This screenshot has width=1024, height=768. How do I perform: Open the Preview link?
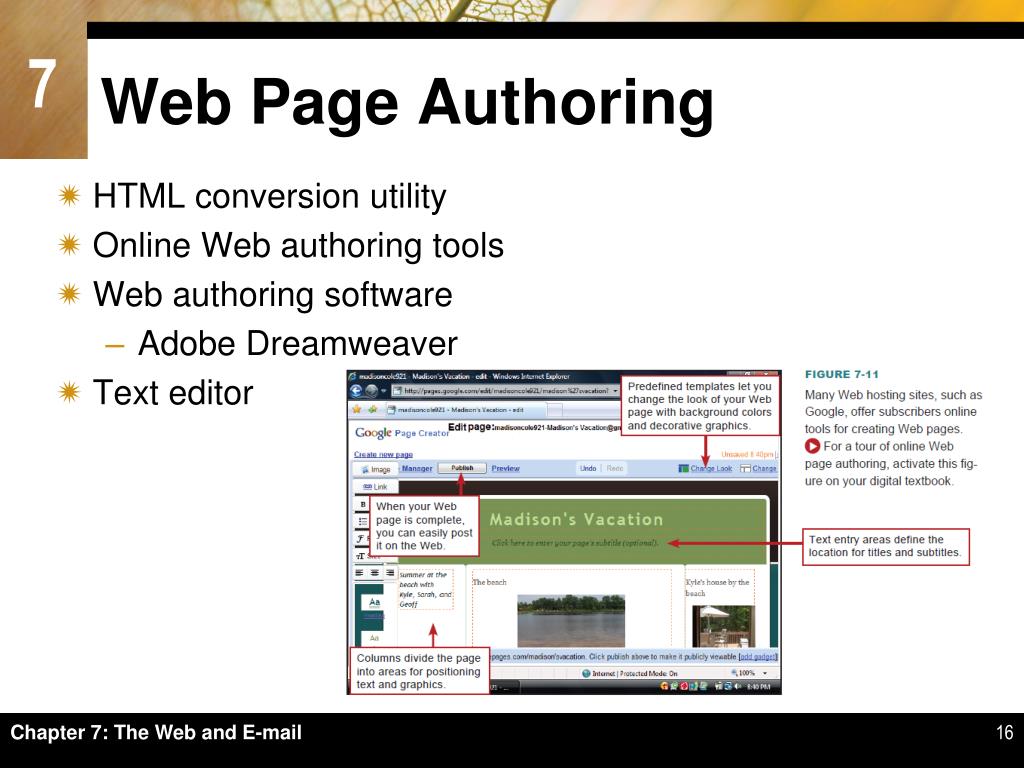point(505,468)
